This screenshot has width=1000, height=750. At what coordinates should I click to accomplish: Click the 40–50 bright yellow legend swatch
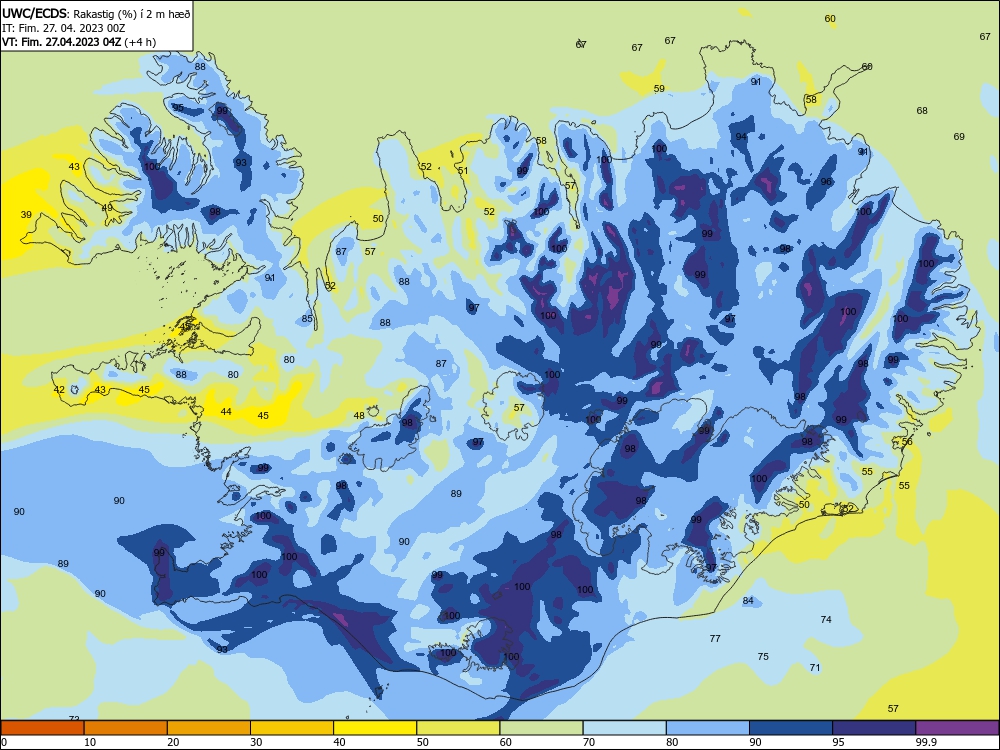tap(375, 728)
